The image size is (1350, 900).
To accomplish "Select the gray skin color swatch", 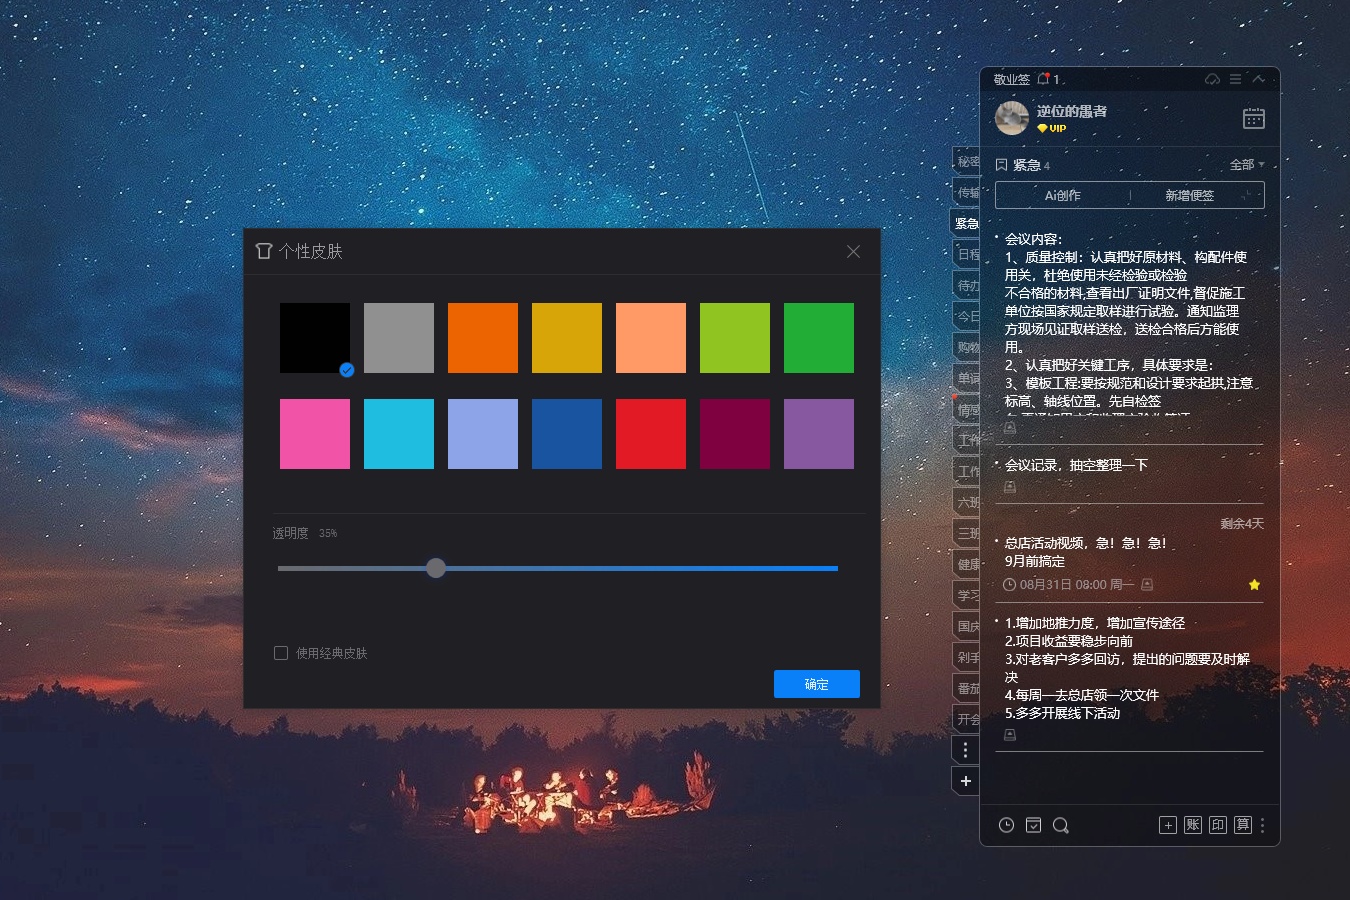I will 399,338.
